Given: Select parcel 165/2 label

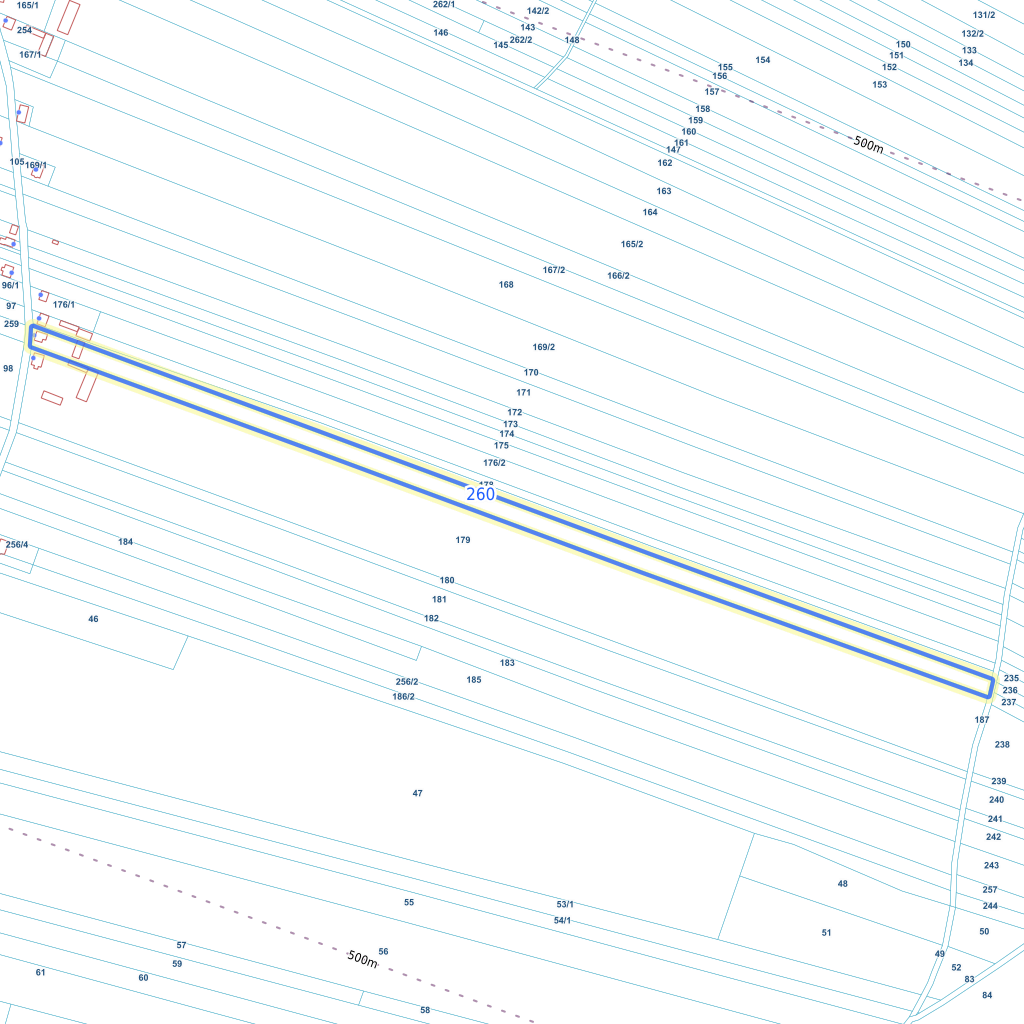Looking at the screenshot, I should click(632, 244).
